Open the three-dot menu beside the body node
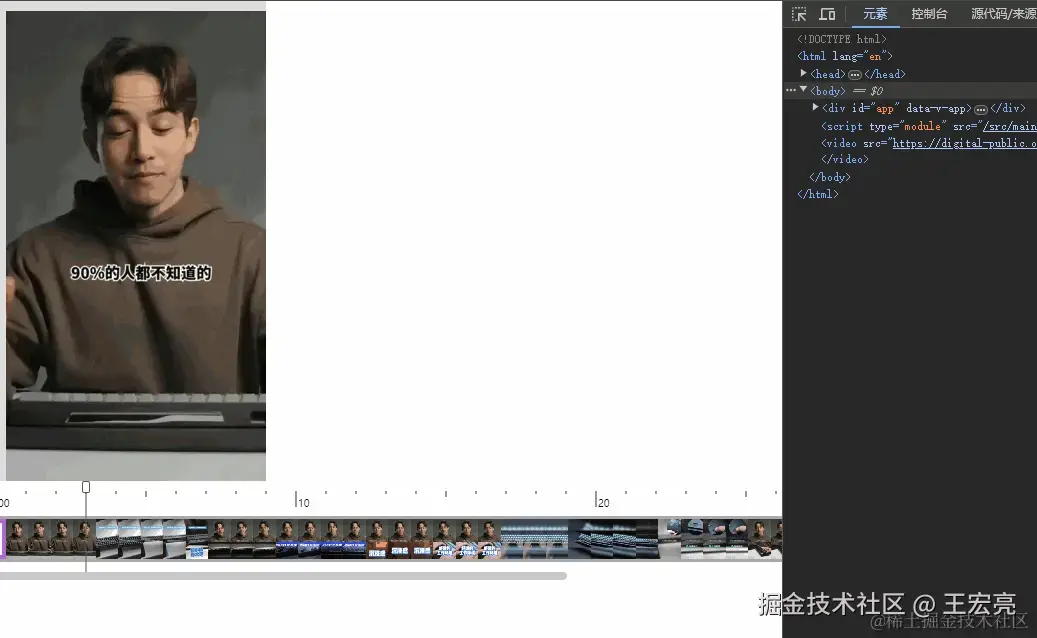 [x=790, y=90]
